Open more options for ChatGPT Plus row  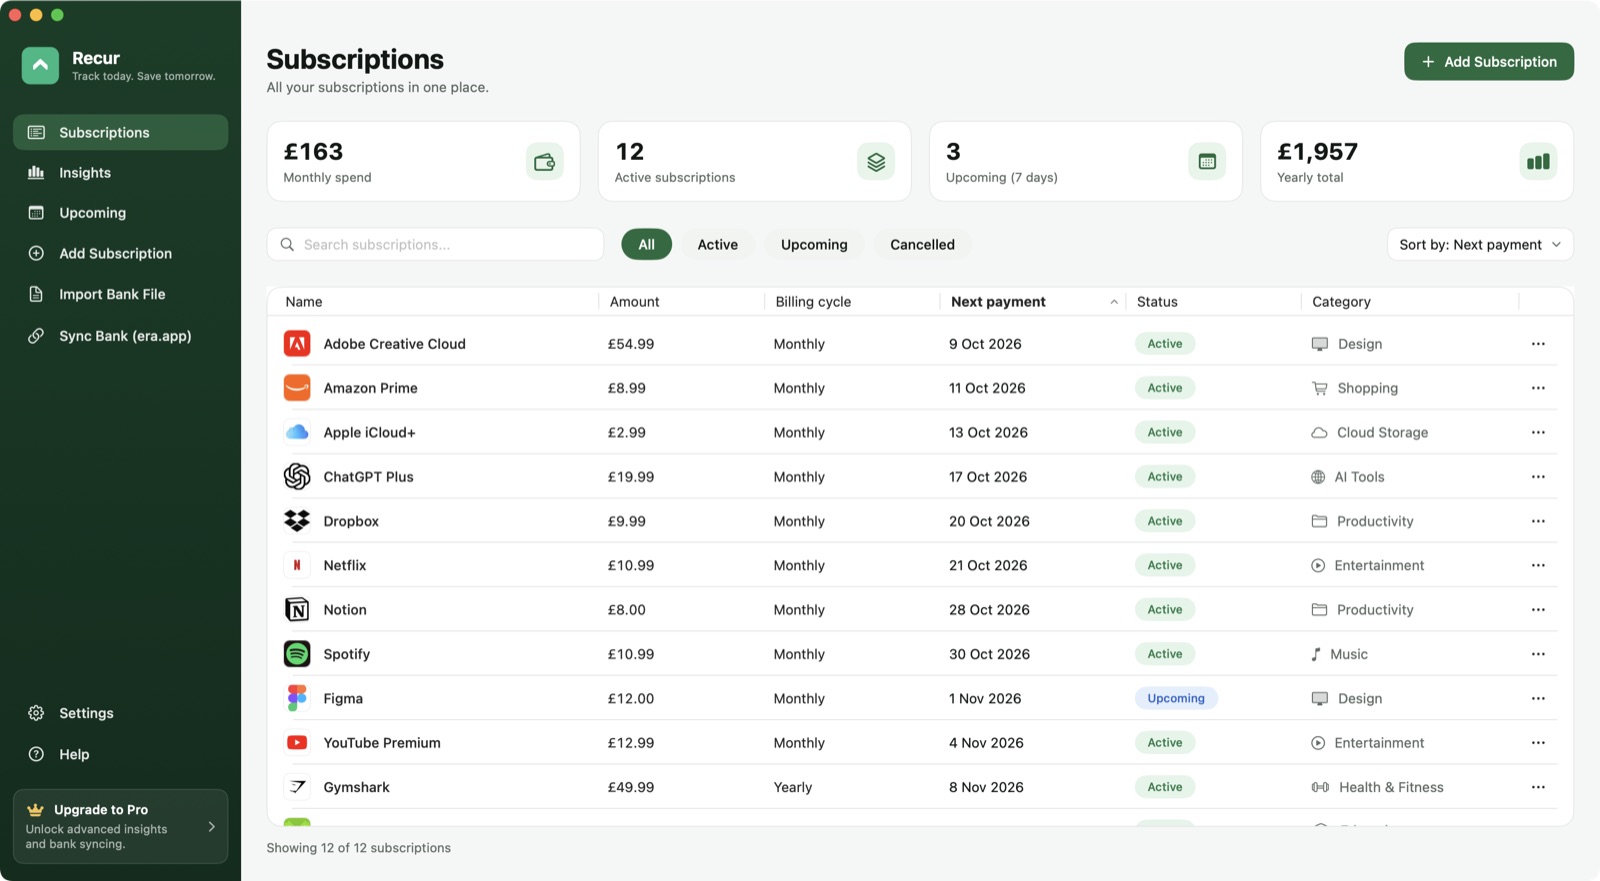click(1538, 477)
